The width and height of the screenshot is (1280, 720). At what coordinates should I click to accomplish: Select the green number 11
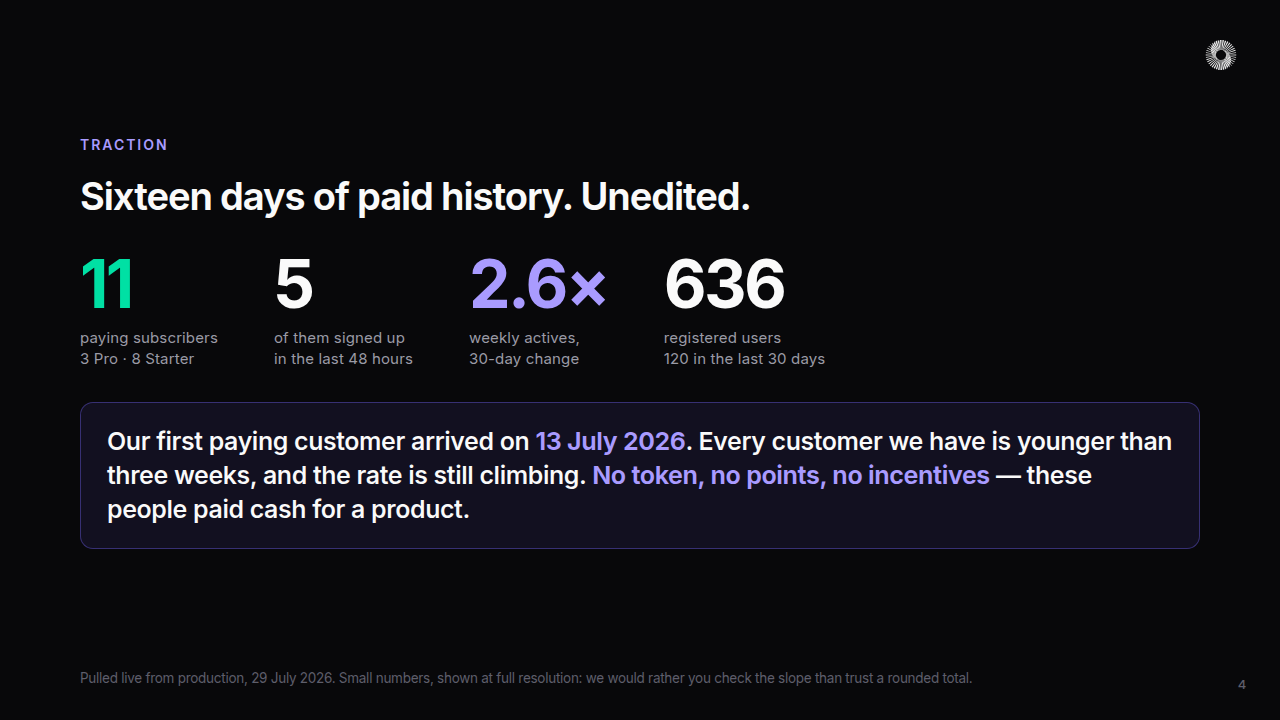coord(106,284)
